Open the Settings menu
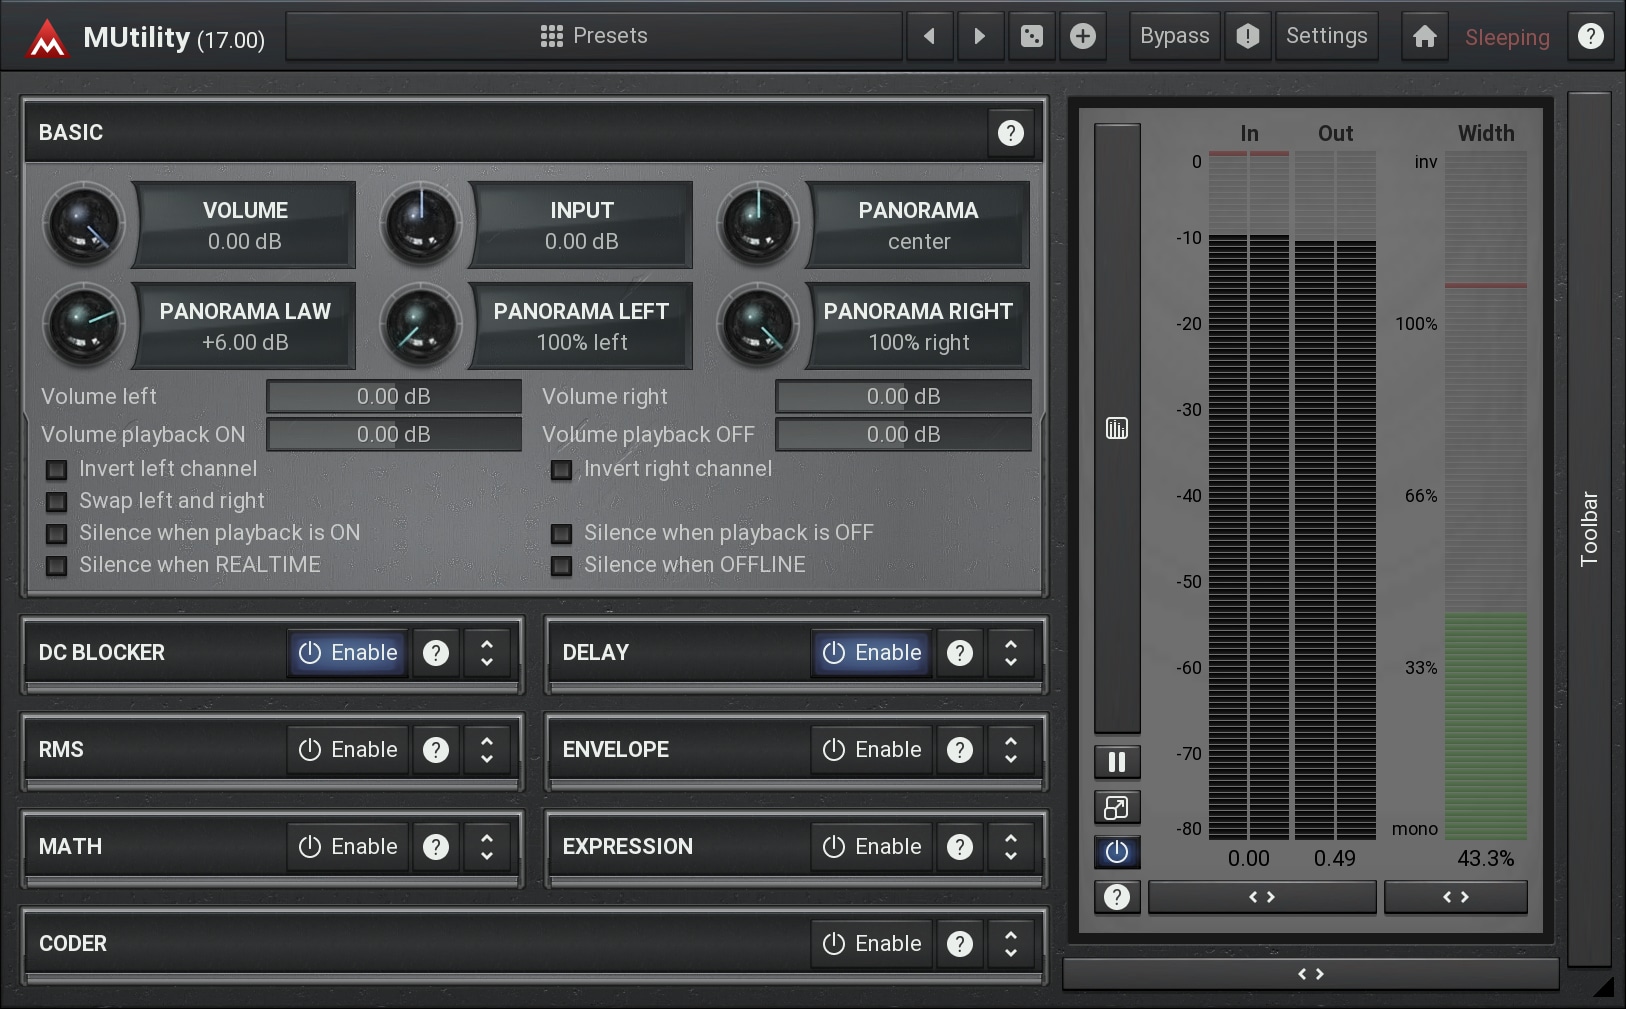Viewport: 1626px width, 1009px height. coord(1326,37)
